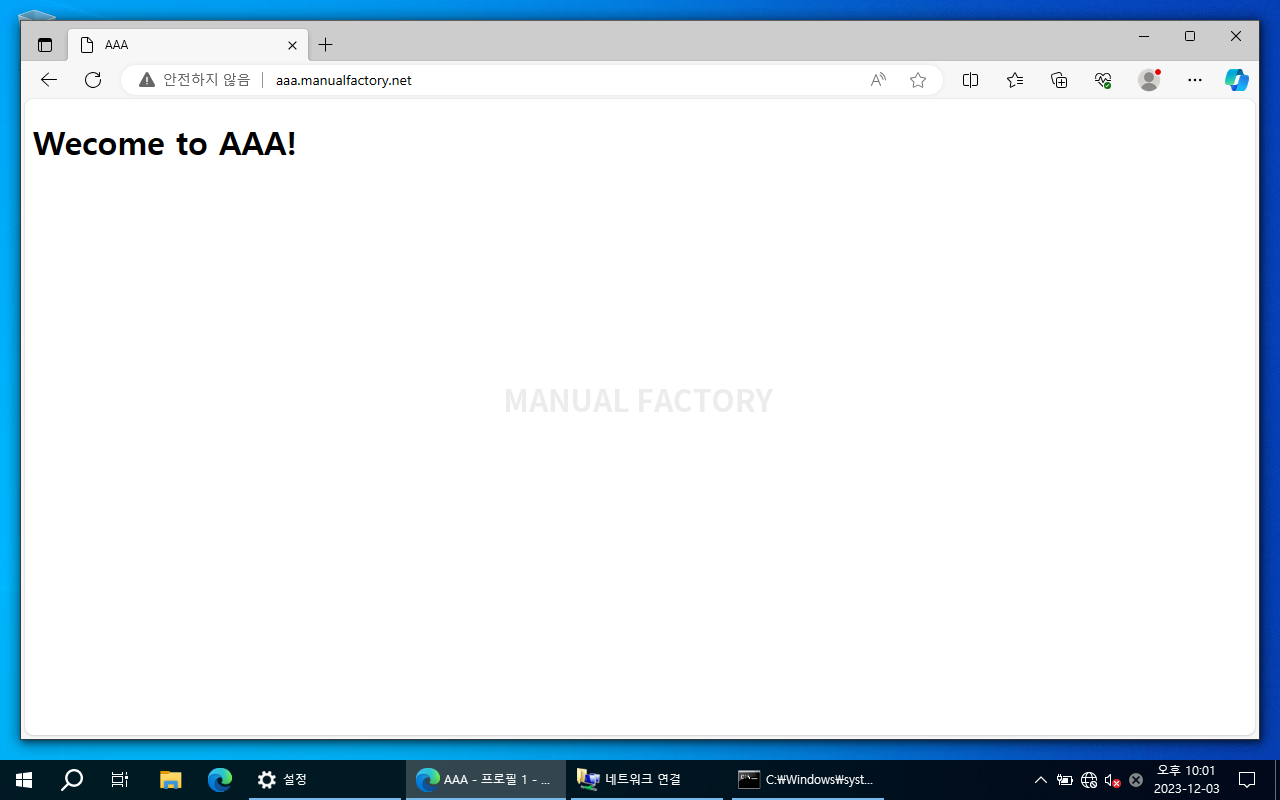
Task: Switch to the 설정 taskbar window
Action: click(324, 780)
